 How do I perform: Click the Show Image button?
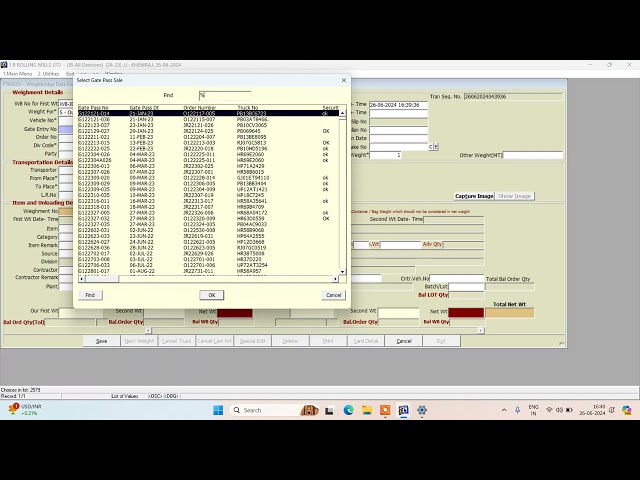point(514,196)
